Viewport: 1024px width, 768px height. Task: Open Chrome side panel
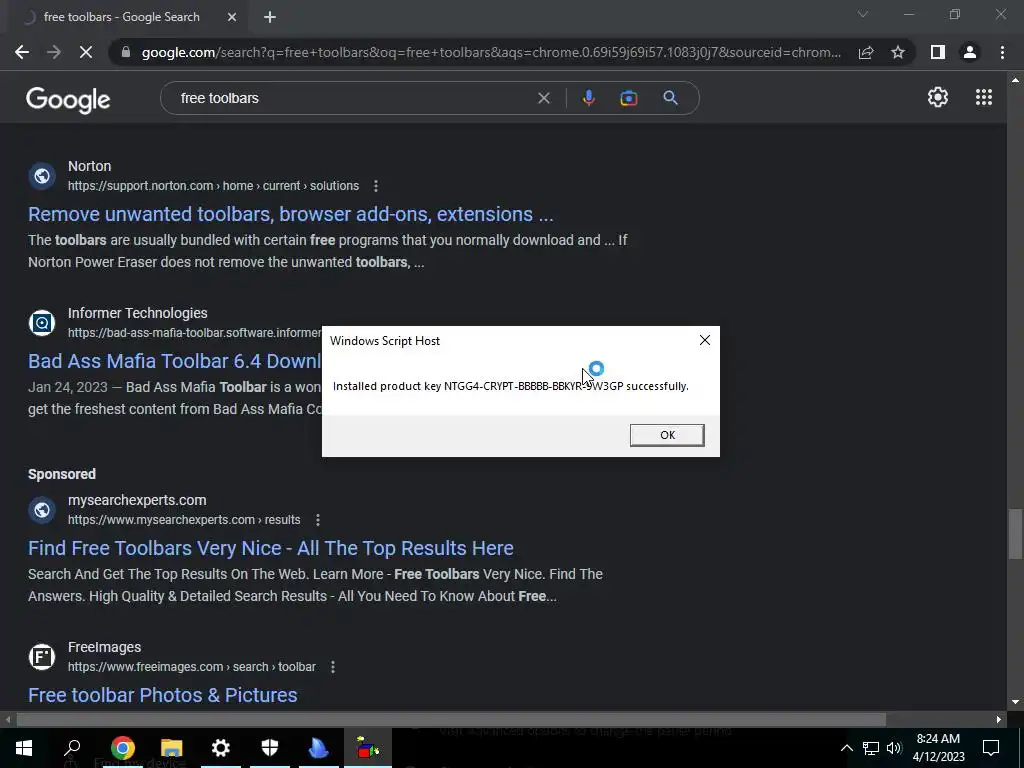coord(938,52)
